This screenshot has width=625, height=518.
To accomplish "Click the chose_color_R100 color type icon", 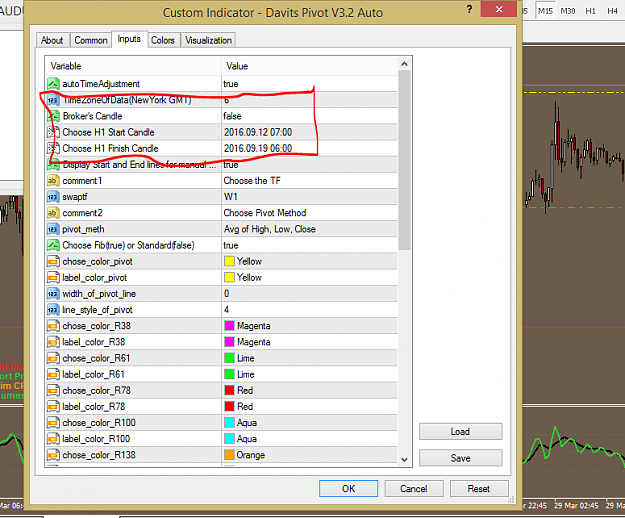I will tap(53, 423).
